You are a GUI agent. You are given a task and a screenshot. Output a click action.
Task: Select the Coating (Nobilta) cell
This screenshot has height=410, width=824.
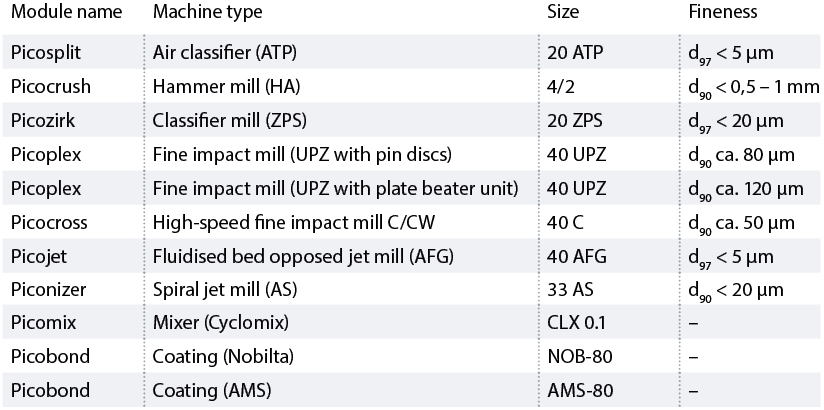point(212,357)
